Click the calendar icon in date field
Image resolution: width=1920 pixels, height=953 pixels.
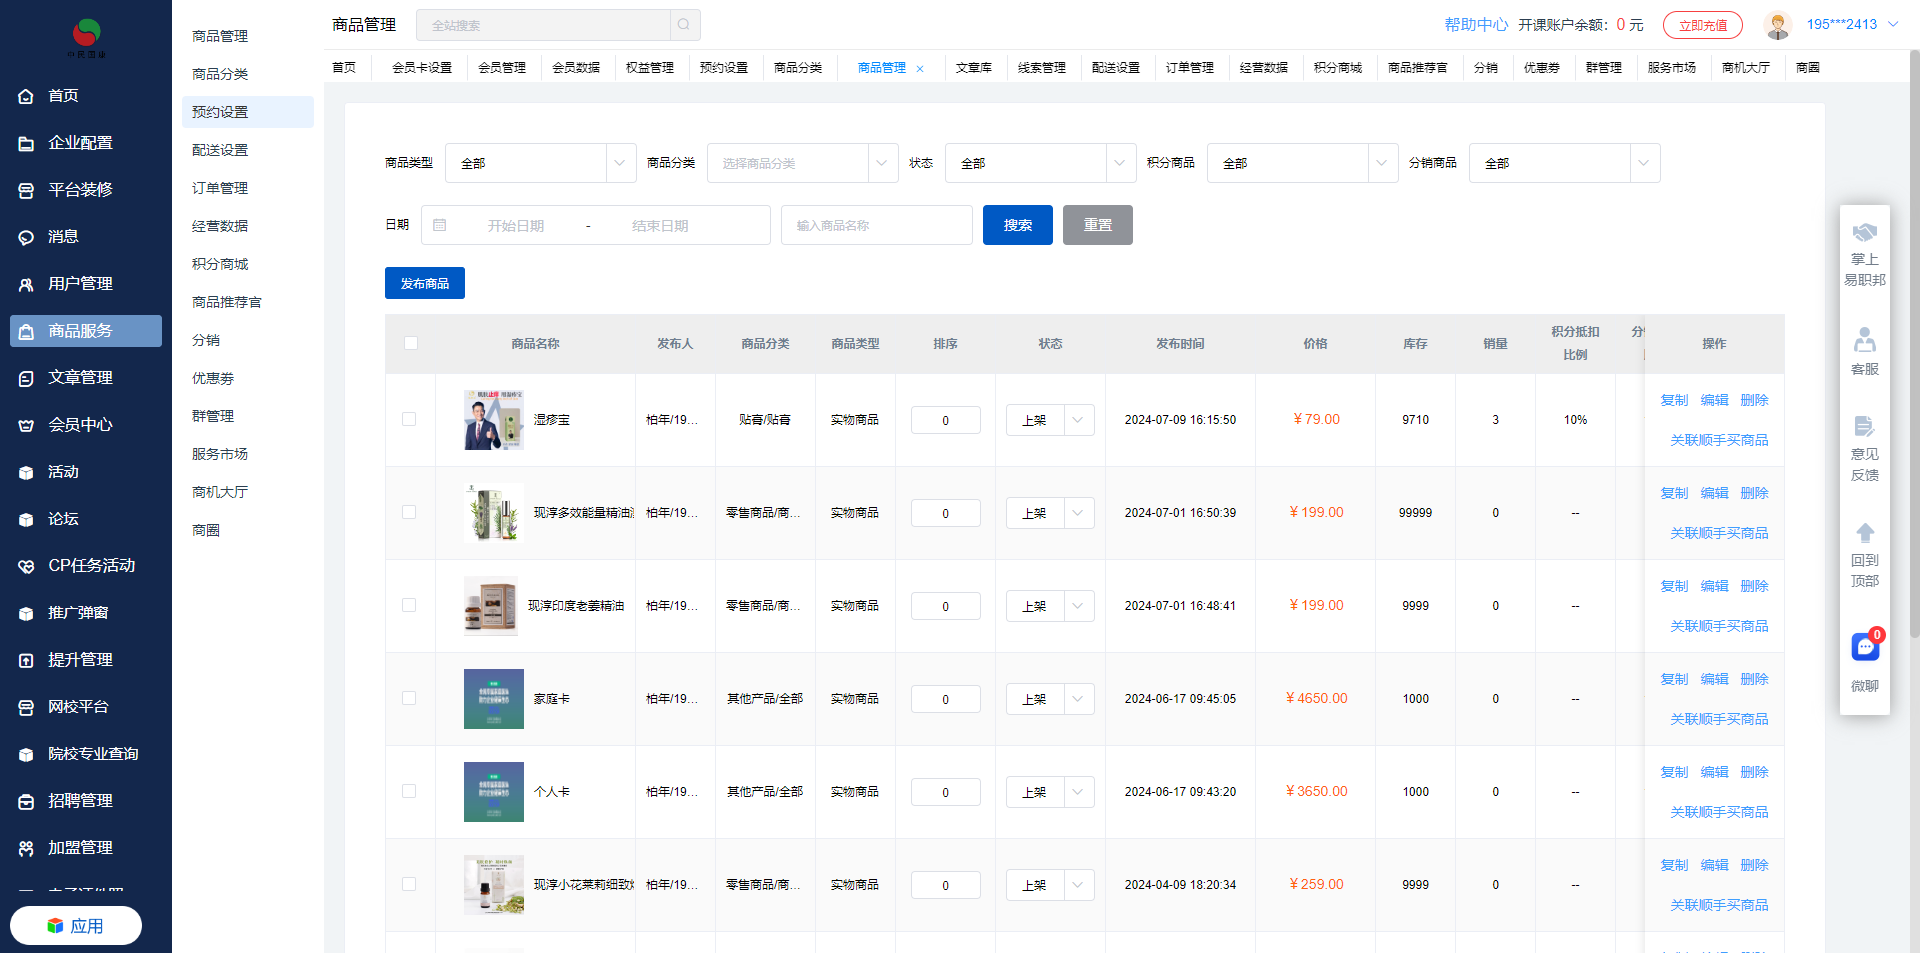click(x=440, y=225)
